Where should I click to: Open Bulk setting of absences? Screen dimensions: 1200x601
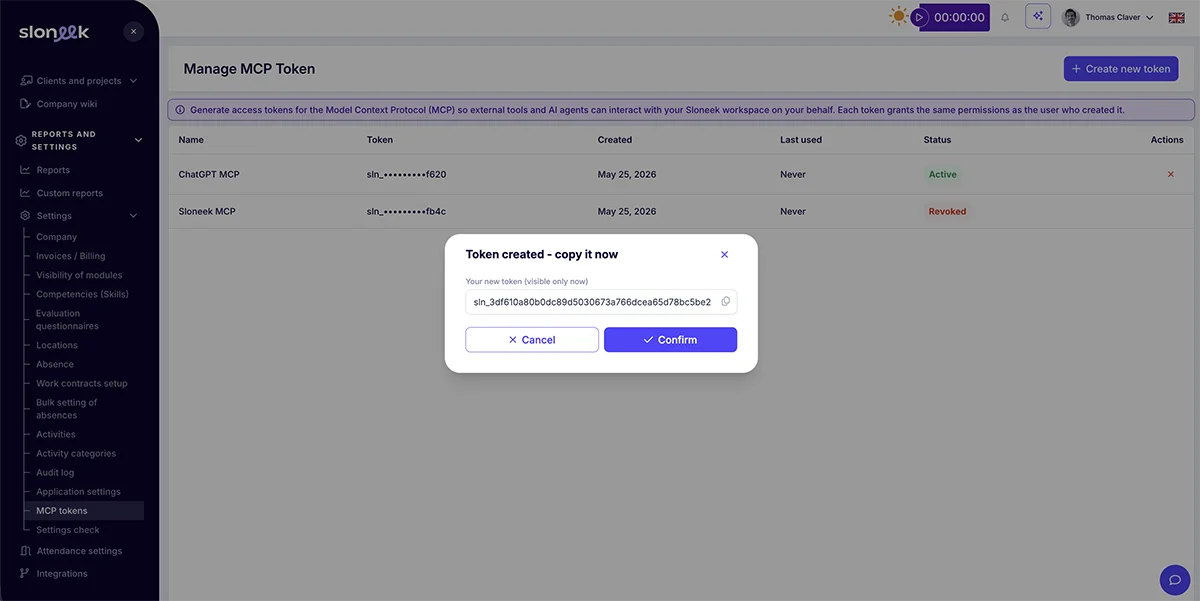pyautogui.click(x=67, y=409)
